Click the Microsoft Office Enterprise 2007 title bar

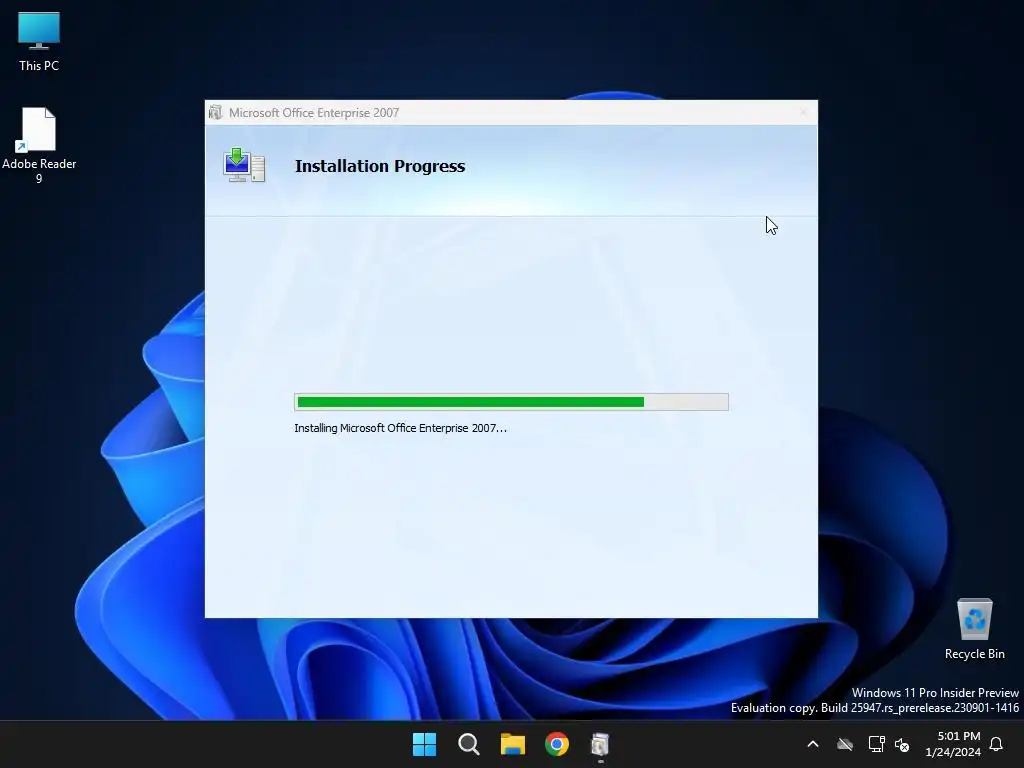point(511,112)
